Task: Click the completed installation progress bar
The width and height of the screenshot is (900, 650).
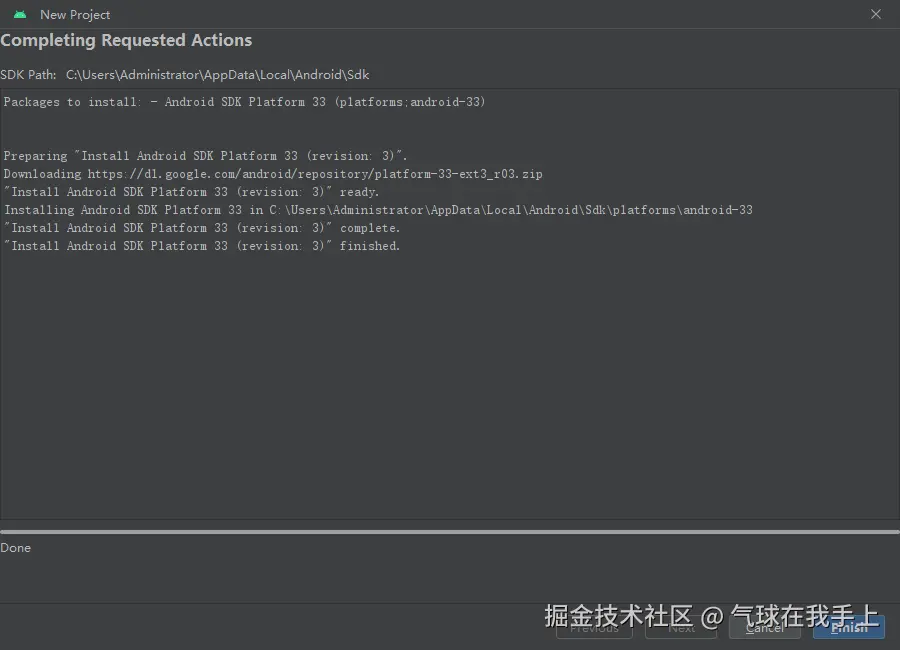Action: [450, 532]
